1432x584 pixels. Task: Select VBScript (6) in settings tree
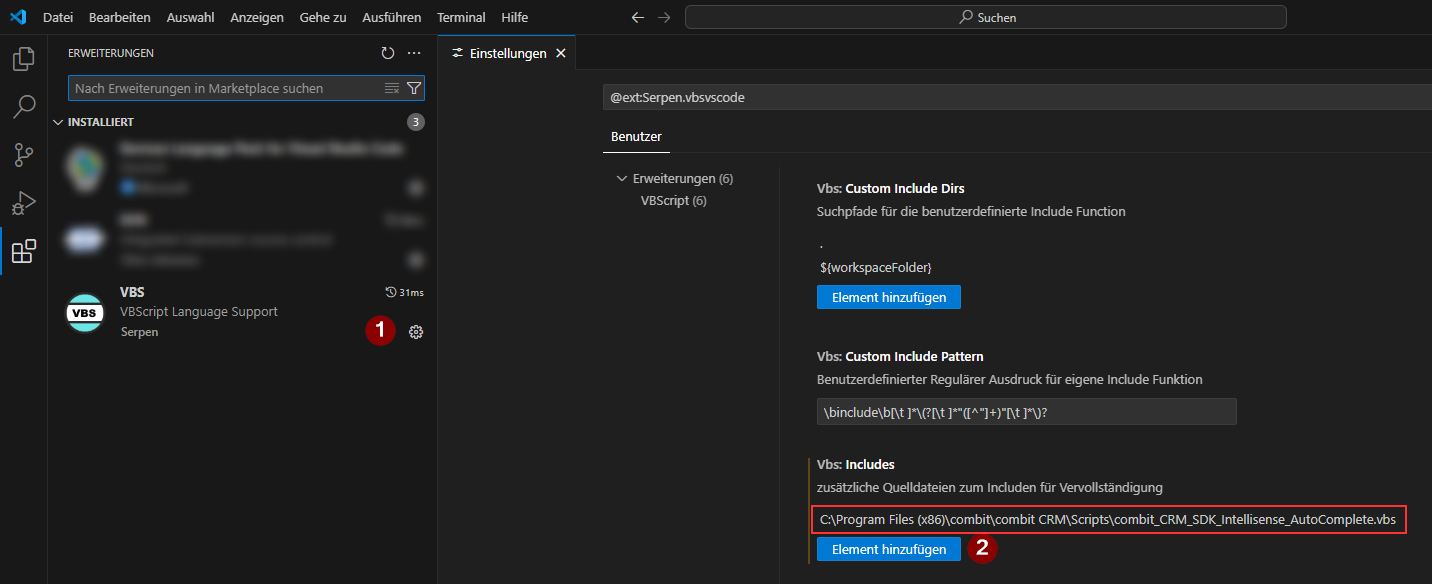pyautogui.click(x=673, y=200)
